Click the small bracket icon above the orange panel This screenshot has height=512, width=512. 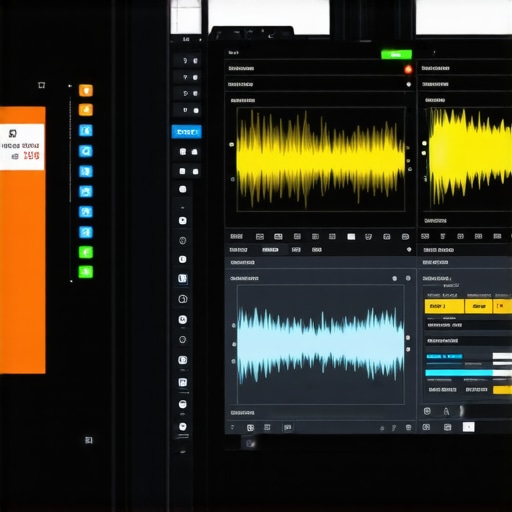[41, 85]
